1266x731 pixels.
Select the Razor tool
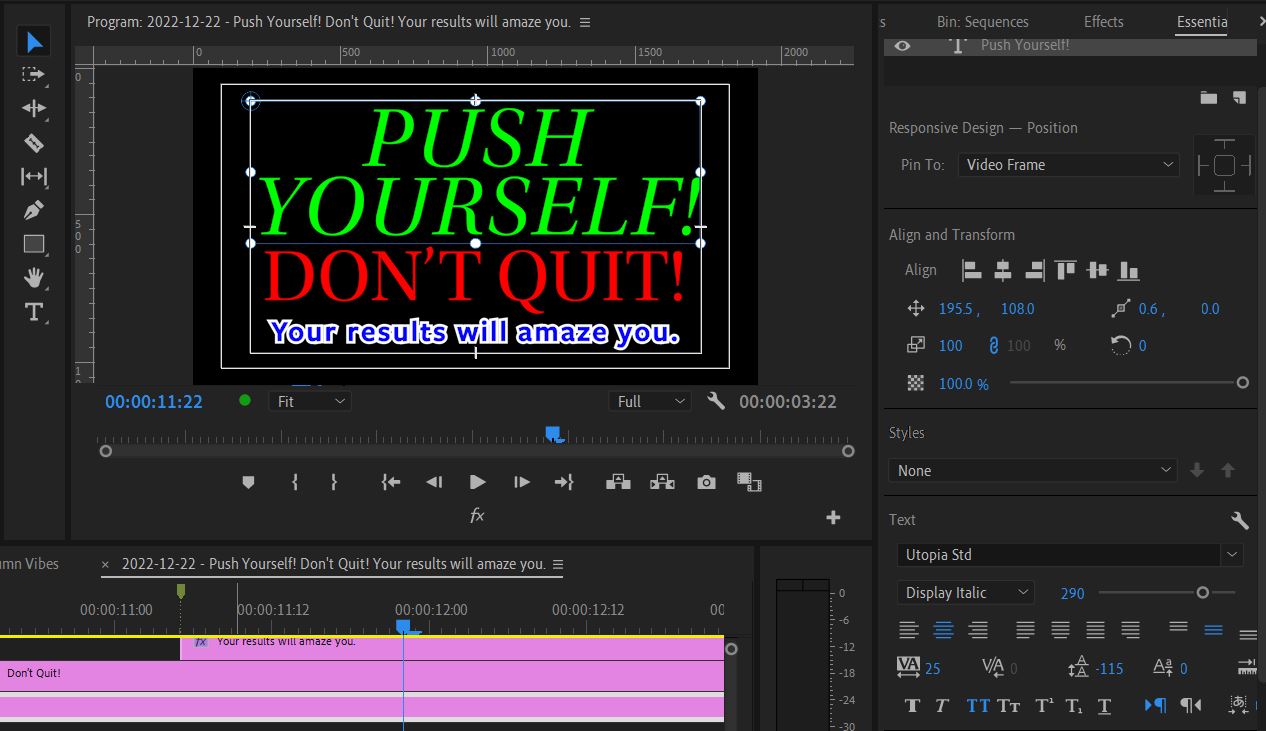click(x=34, y=143)
